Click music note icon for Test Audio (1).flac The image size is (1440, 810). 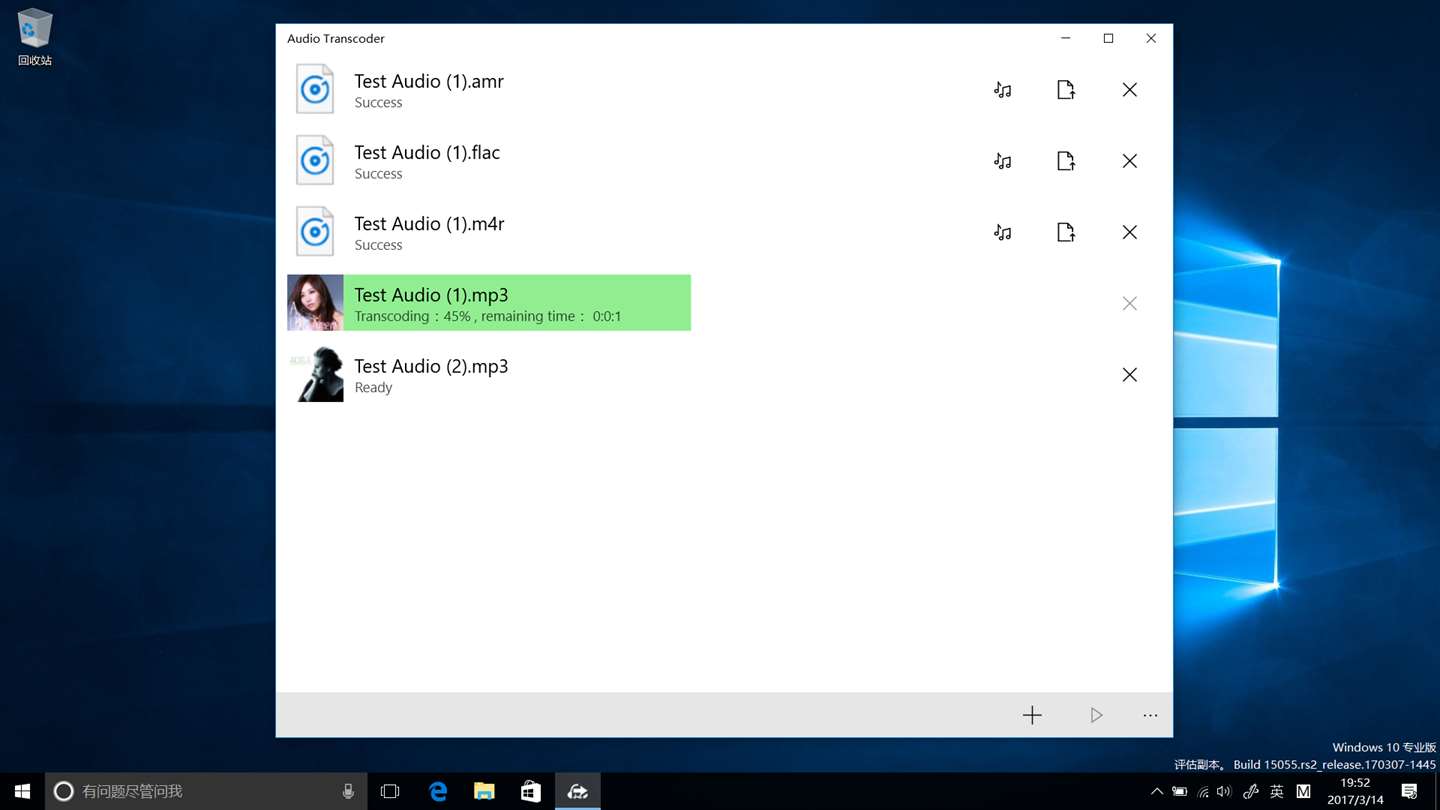pos(1002,161)
